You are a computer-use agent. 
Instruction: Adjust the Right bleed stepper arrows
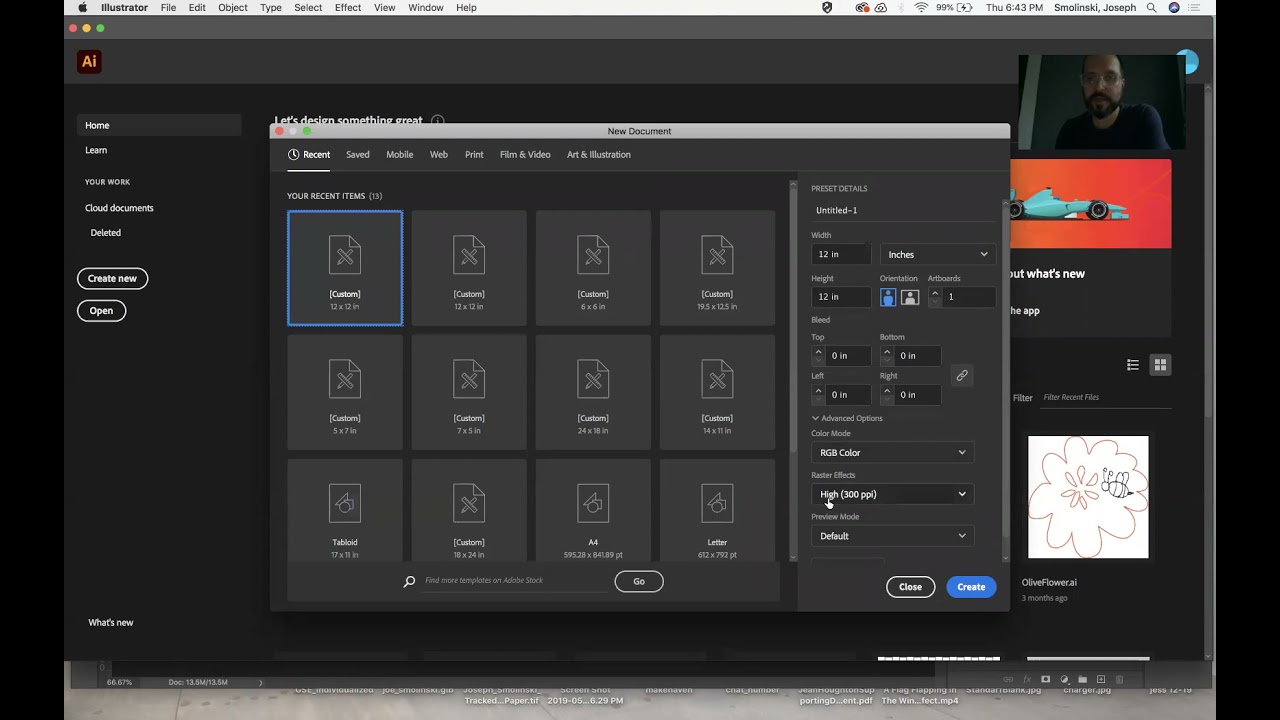point(887,394)
